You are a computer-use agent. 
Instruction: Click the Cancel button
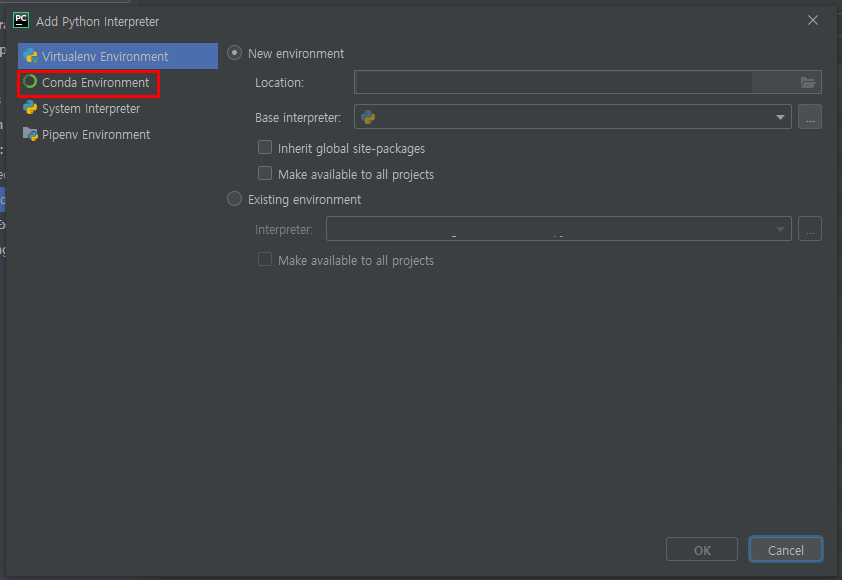click(x=786, y=549)
